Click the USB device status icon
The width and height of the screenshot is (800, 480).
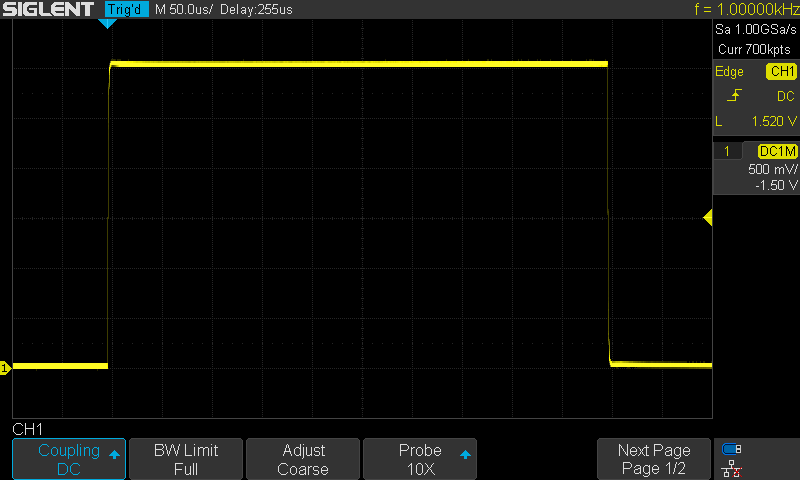point(732,449)
